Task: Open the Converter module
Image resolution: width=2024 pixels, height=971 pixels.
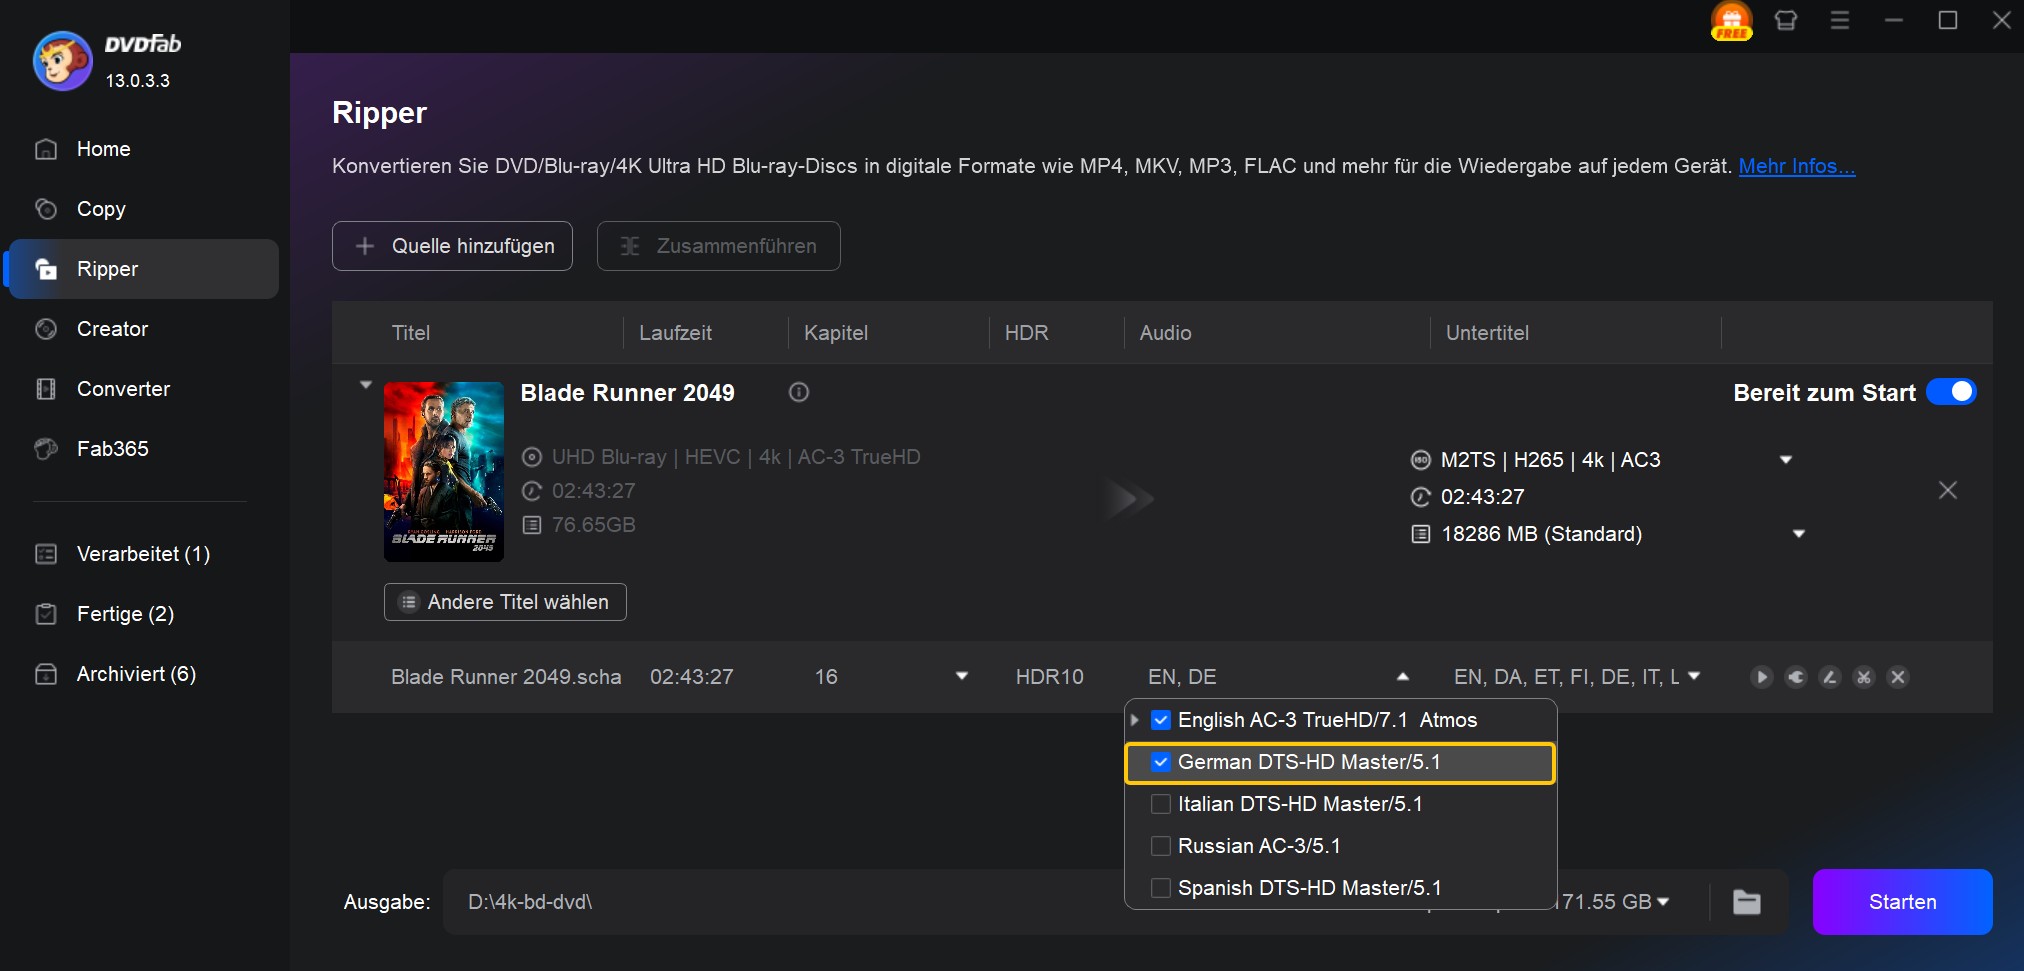Action: point(123,389)
